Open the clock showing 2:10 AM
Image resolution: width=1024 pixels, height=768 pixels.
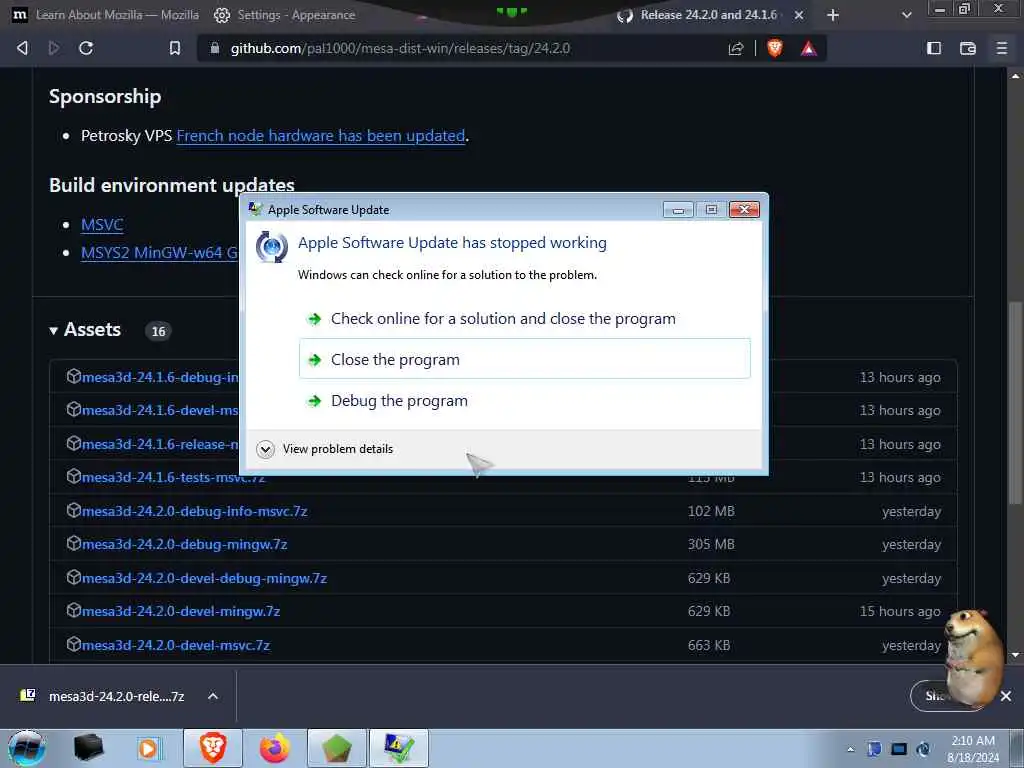click(x=973, y=749)
